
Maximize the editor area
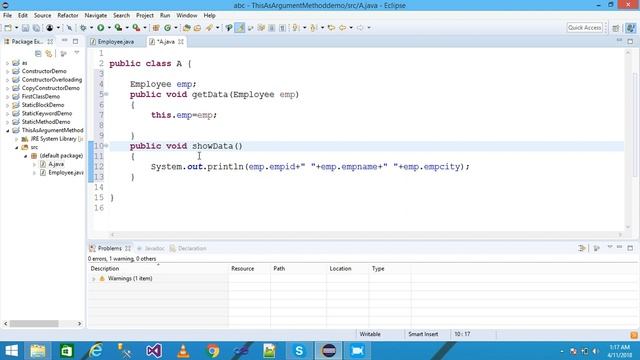click(630, 41)
